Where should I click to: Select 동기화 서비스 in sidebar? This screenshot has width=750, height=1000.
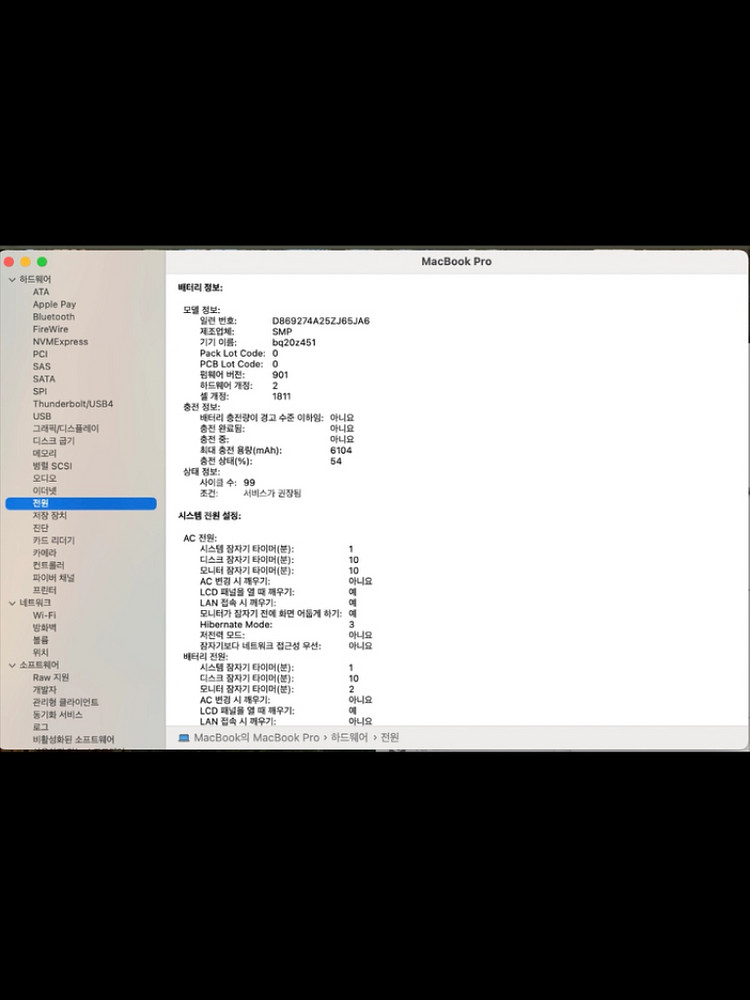(x=57, y=715)
